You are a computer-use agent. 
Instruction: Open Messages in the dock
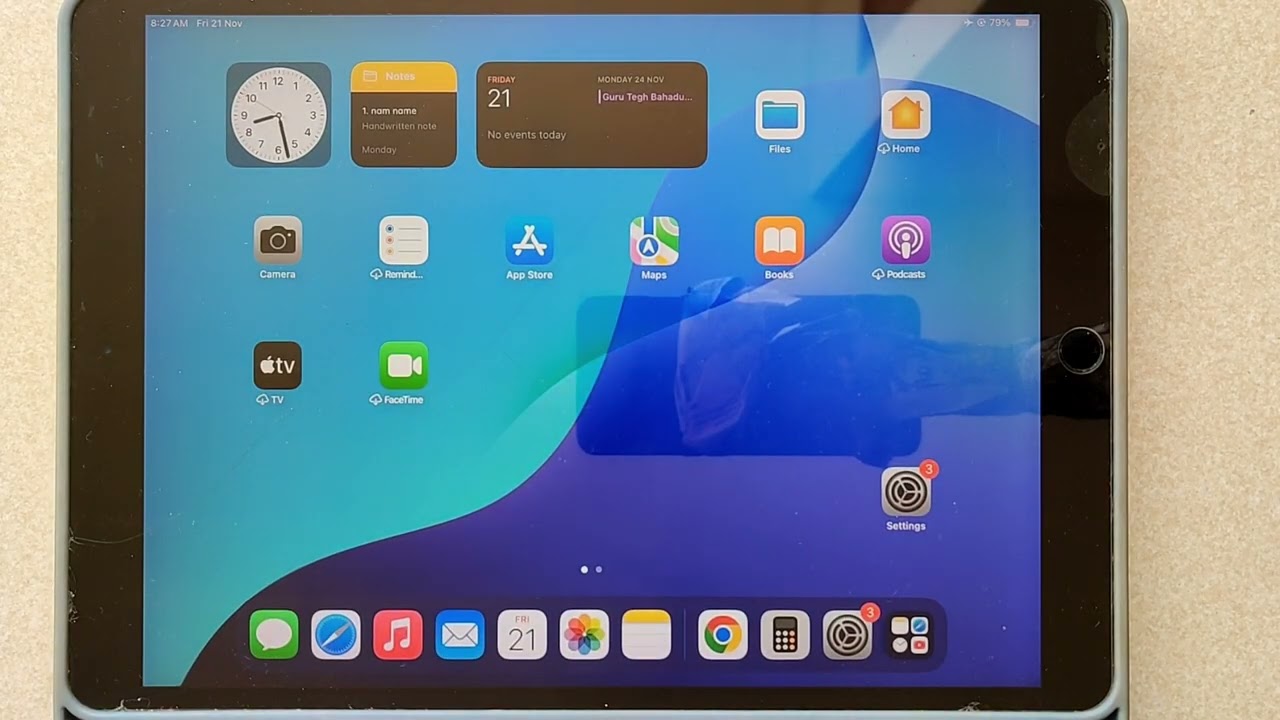tap(274, 635)
